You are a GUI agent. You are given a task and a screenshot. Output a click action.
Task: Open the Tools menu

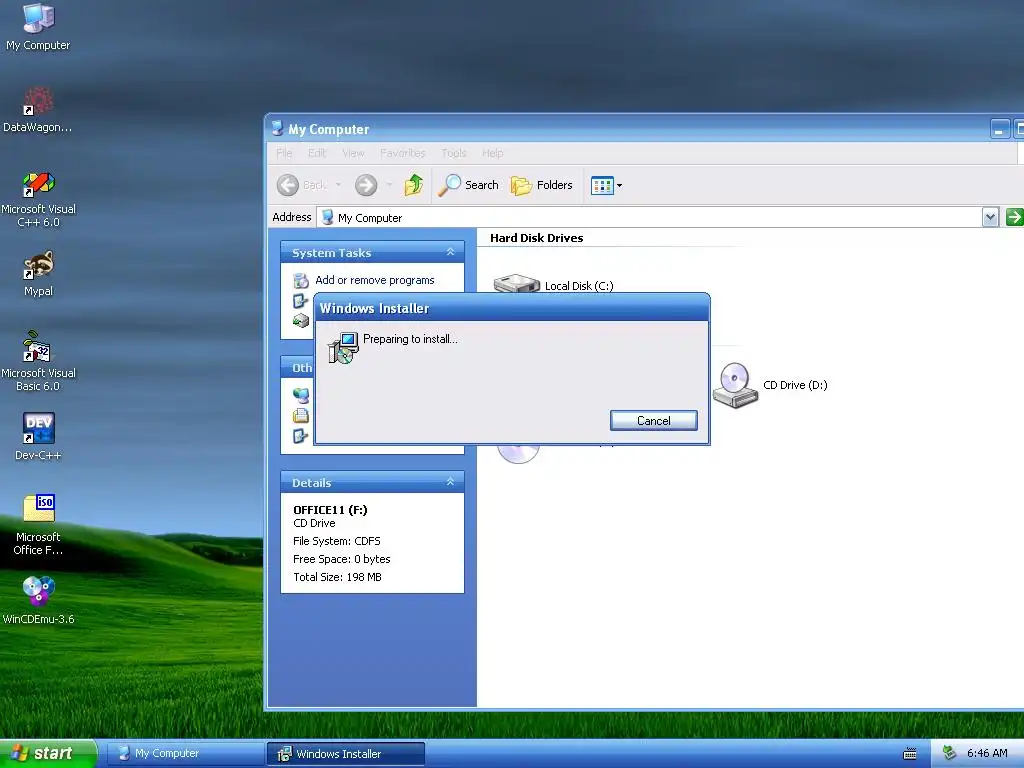click(x=453, y=153)
